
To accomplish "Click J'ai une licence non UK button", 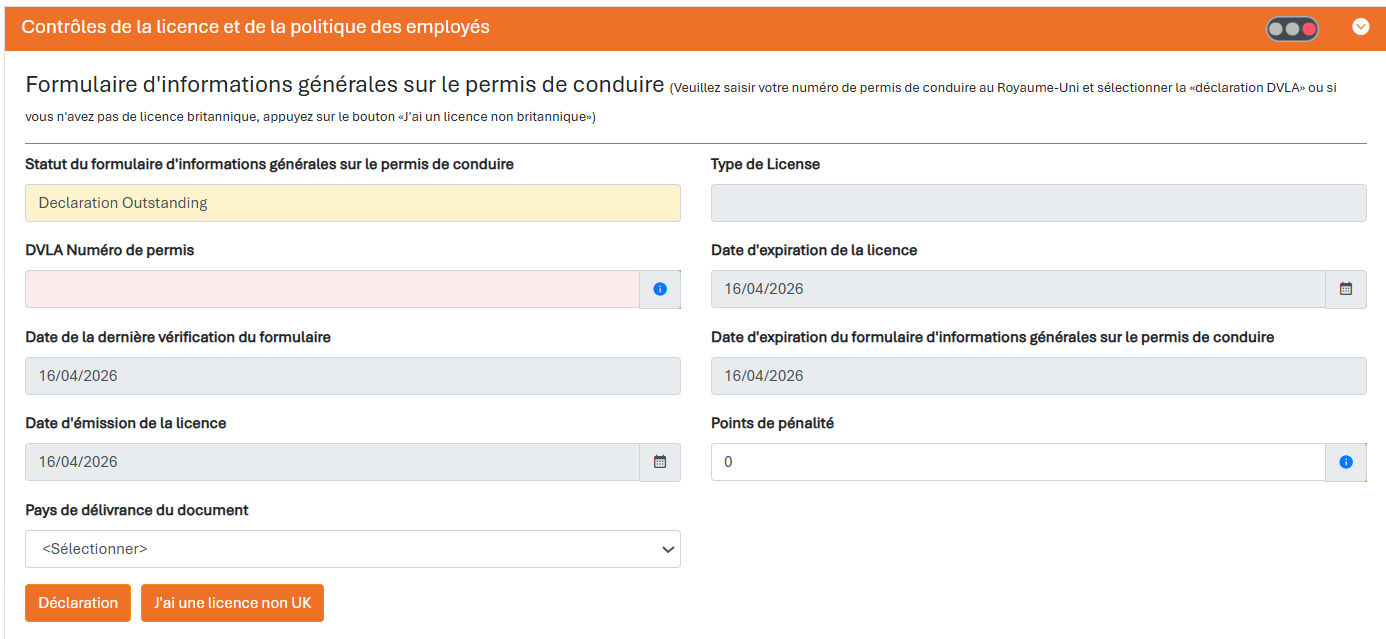I will (232, 603).
